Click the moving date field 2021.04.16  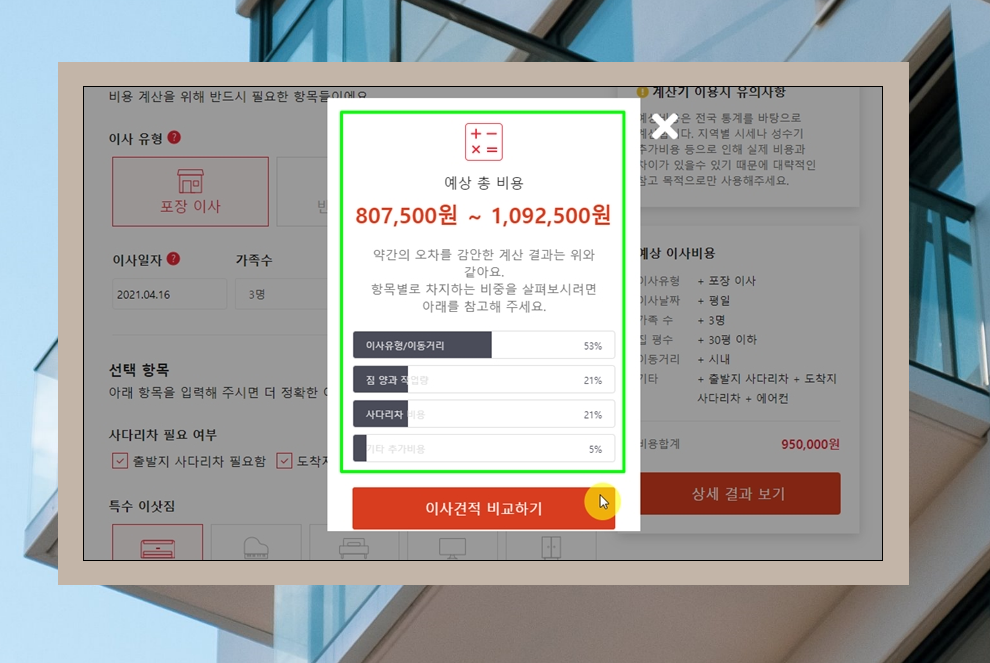[x=169, y=294]
